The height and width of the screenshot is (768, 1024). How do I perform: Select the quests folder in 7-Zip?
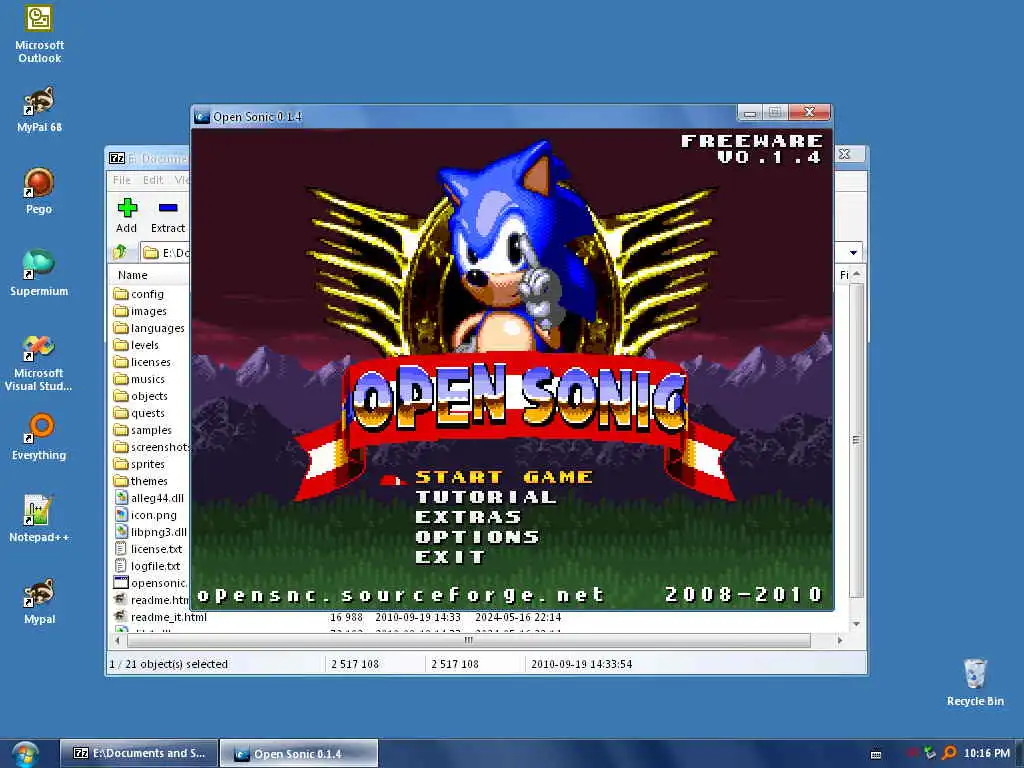(x=138, y=413)
